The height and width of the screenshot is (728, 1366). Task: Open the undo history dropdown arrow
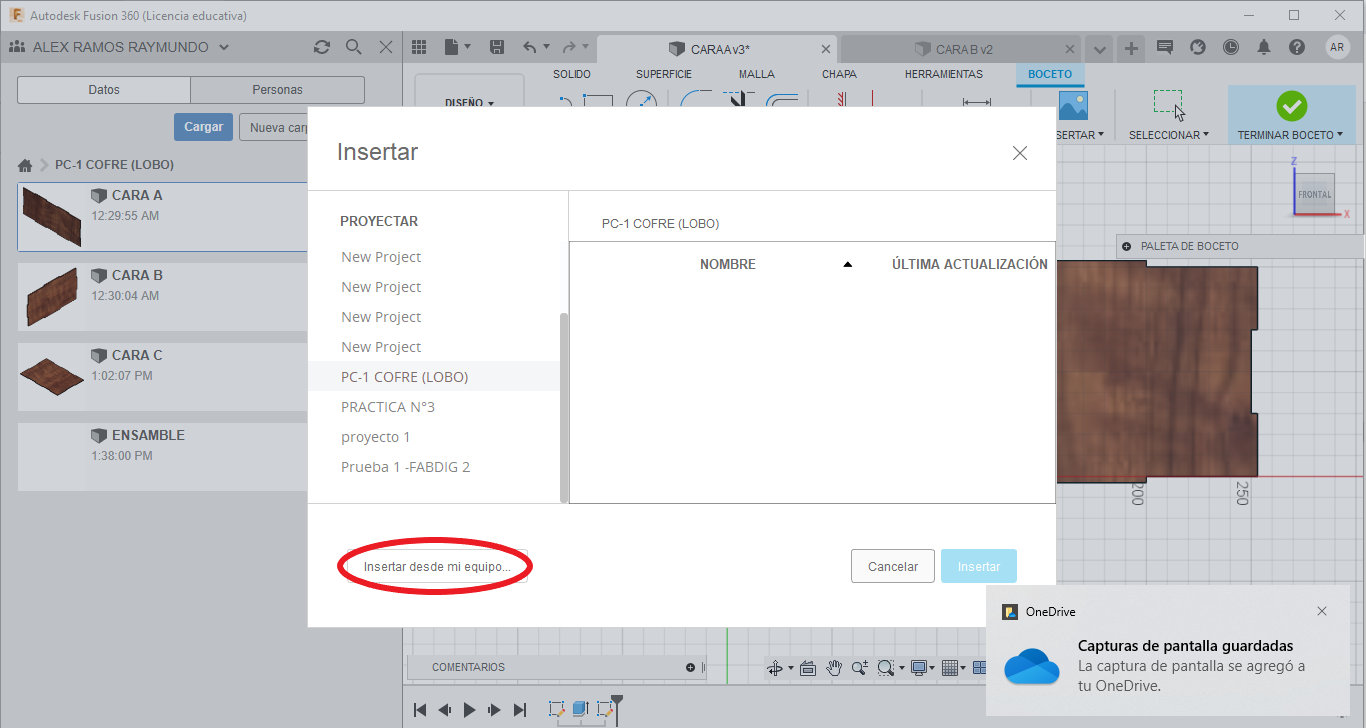pos(546,48)
